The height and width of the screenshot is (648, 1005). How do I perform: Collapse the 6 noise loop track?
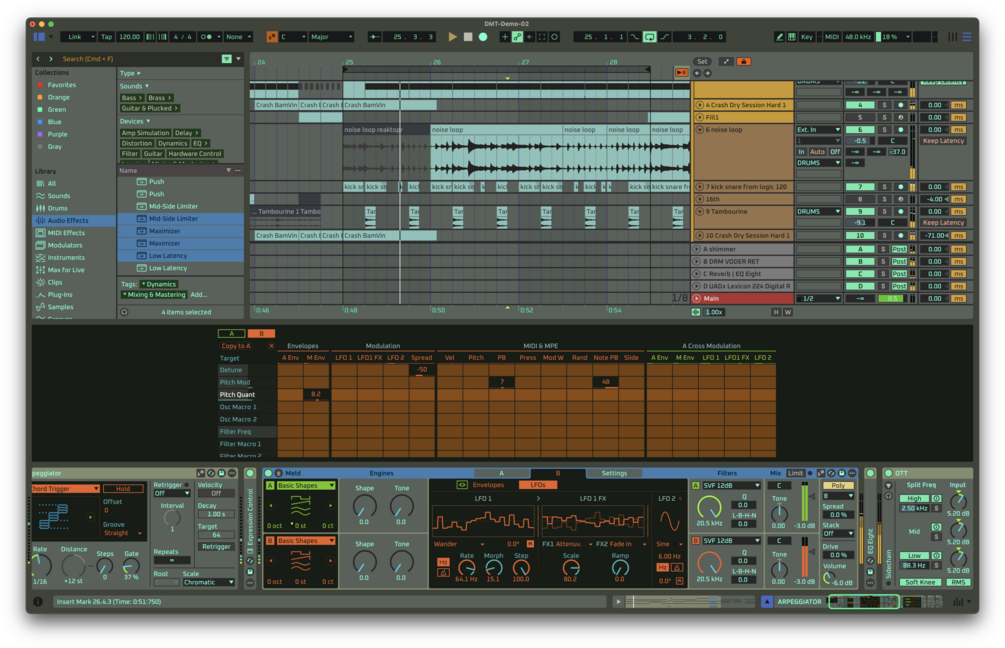click(699, 129)
